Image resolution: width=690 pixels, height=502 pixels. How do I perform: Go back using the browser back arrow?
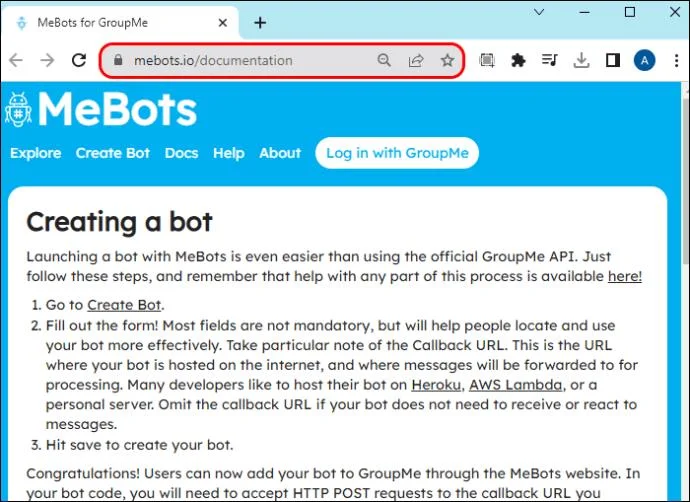[16, 60]
